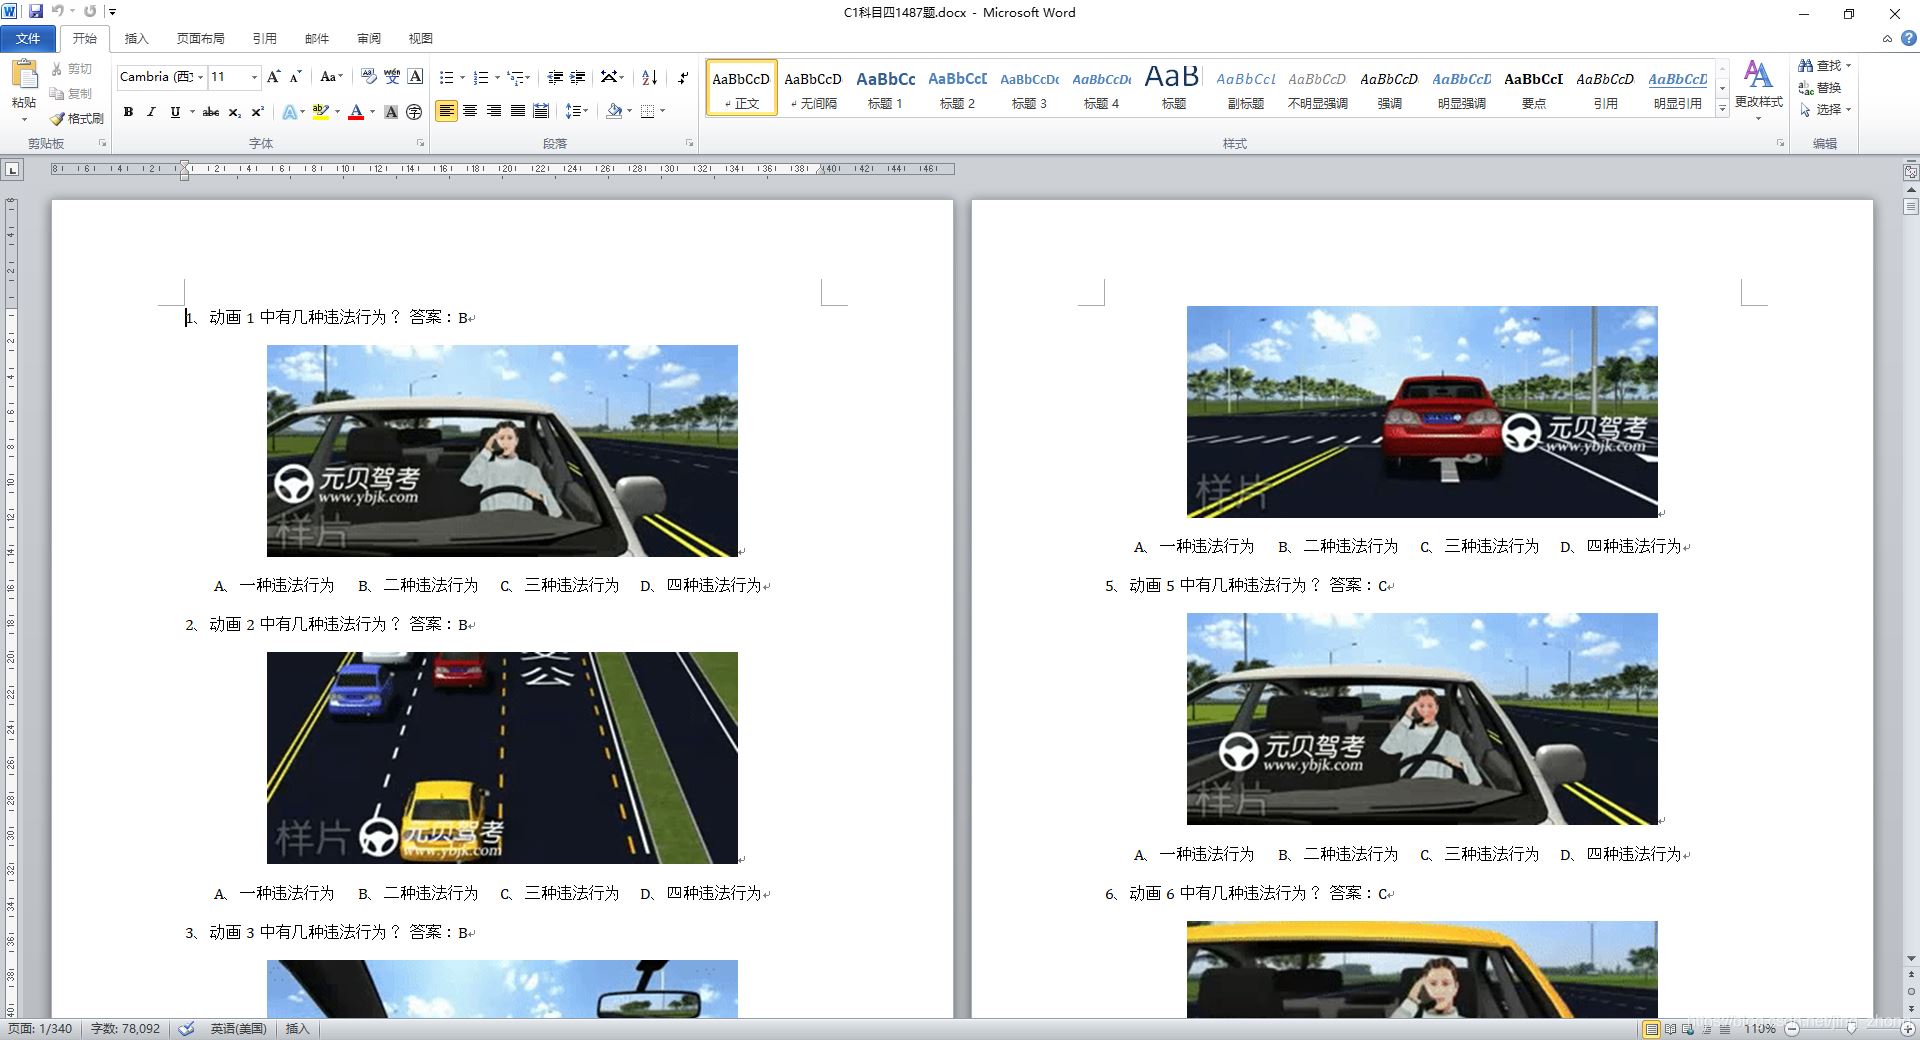
Task: Switch to the 插入 (Insert) ribbon tab
Action: pos(136,38)
